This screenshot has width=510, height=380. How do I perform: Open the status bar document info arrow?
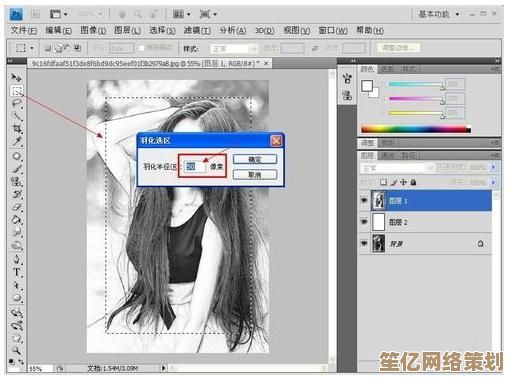pos(163,368)
